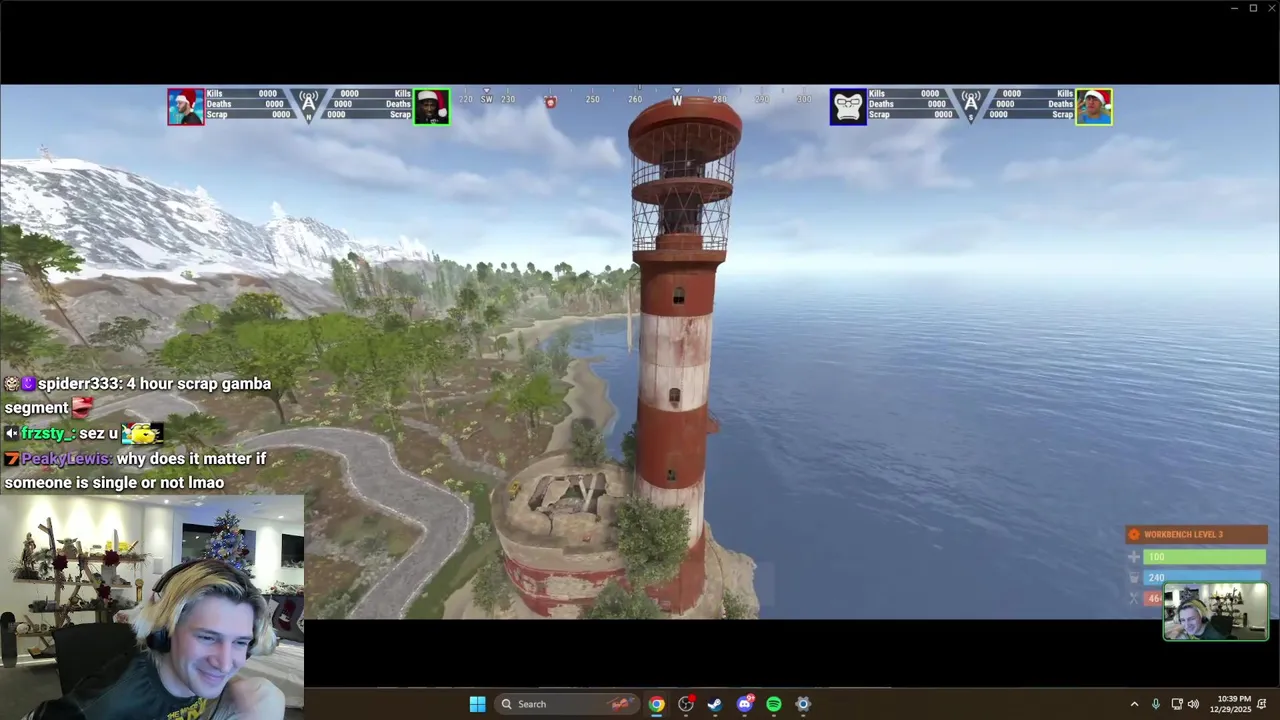Click the green health bar showing 100
Screen dimensions: 1280x720
1205,557
